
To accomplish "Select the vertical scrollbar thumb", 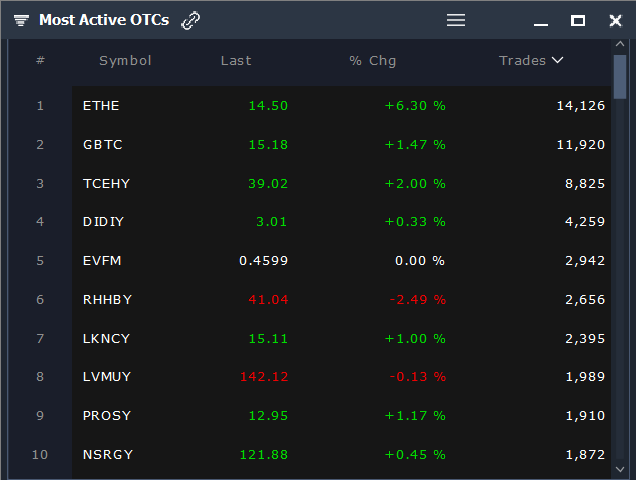I will tap(620, 77).
